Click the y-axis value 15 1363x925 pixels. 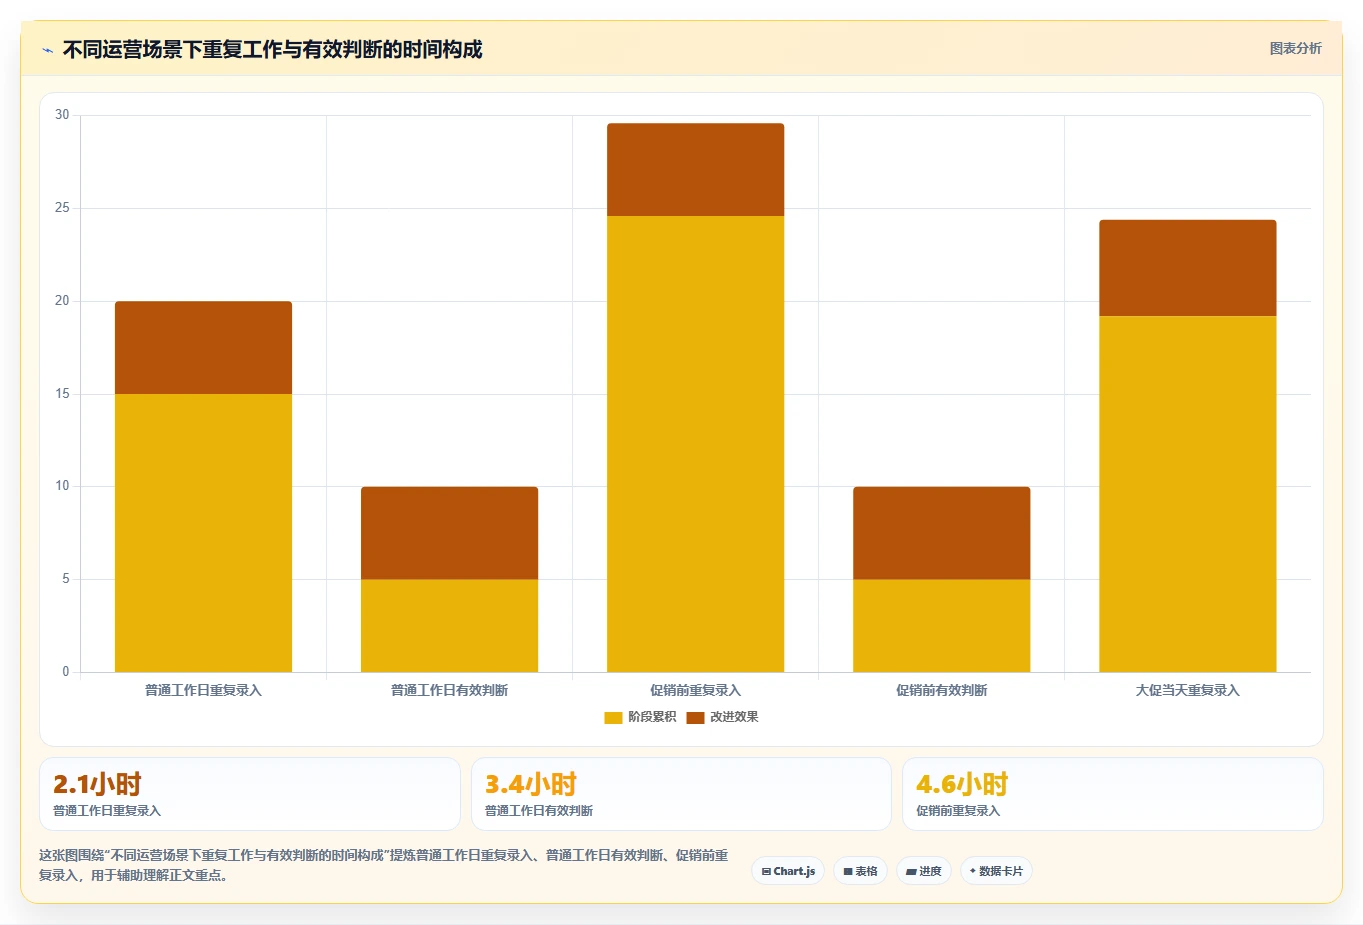(x=62, y=394)
